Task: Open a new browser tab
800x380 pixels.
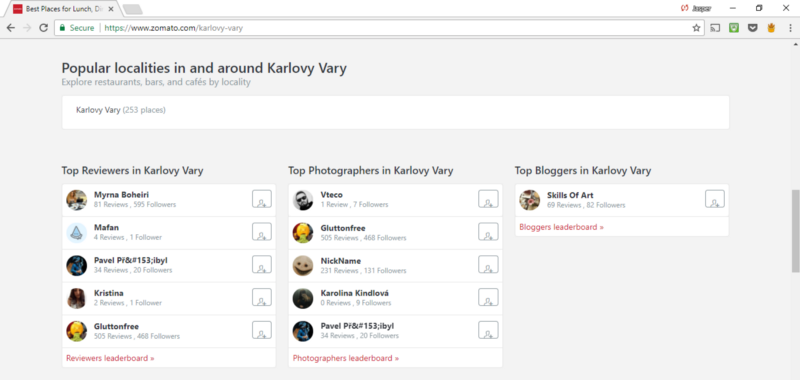Action: (133, 9)
